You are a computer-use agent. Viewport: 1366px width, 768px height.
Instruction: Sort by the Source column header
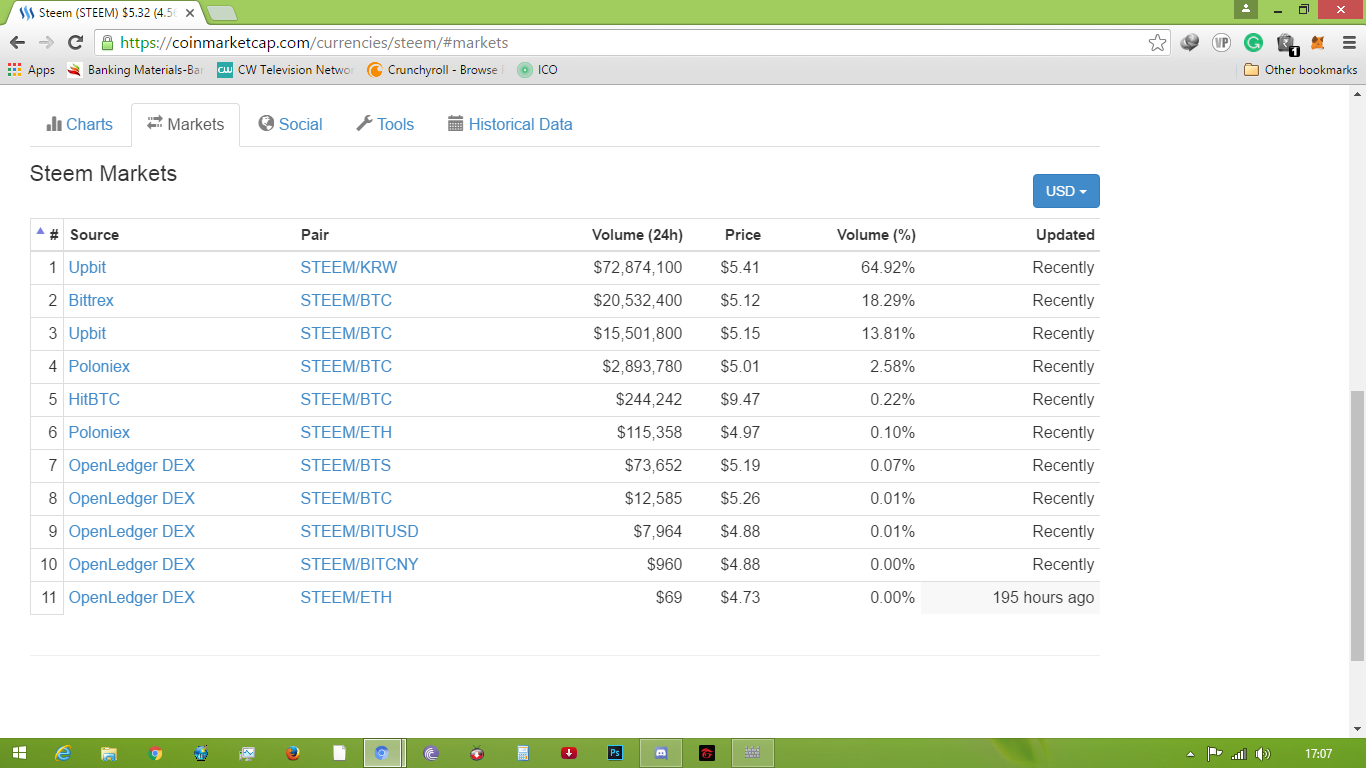click(x=94, y=235)
